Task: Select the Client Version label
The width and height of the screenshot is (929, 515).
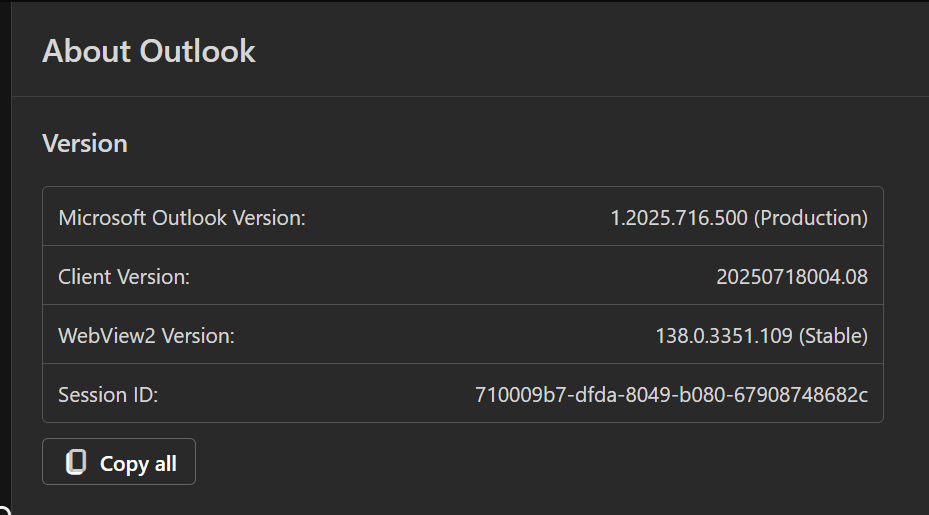Action: pos(124,276)
